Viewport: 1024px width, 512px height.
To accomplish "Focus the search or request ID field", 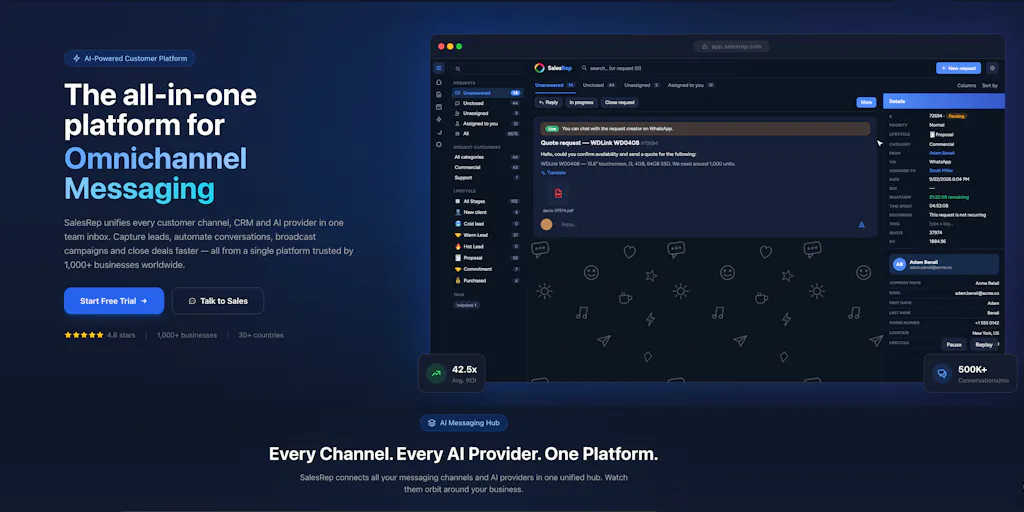I will point(658,68).
